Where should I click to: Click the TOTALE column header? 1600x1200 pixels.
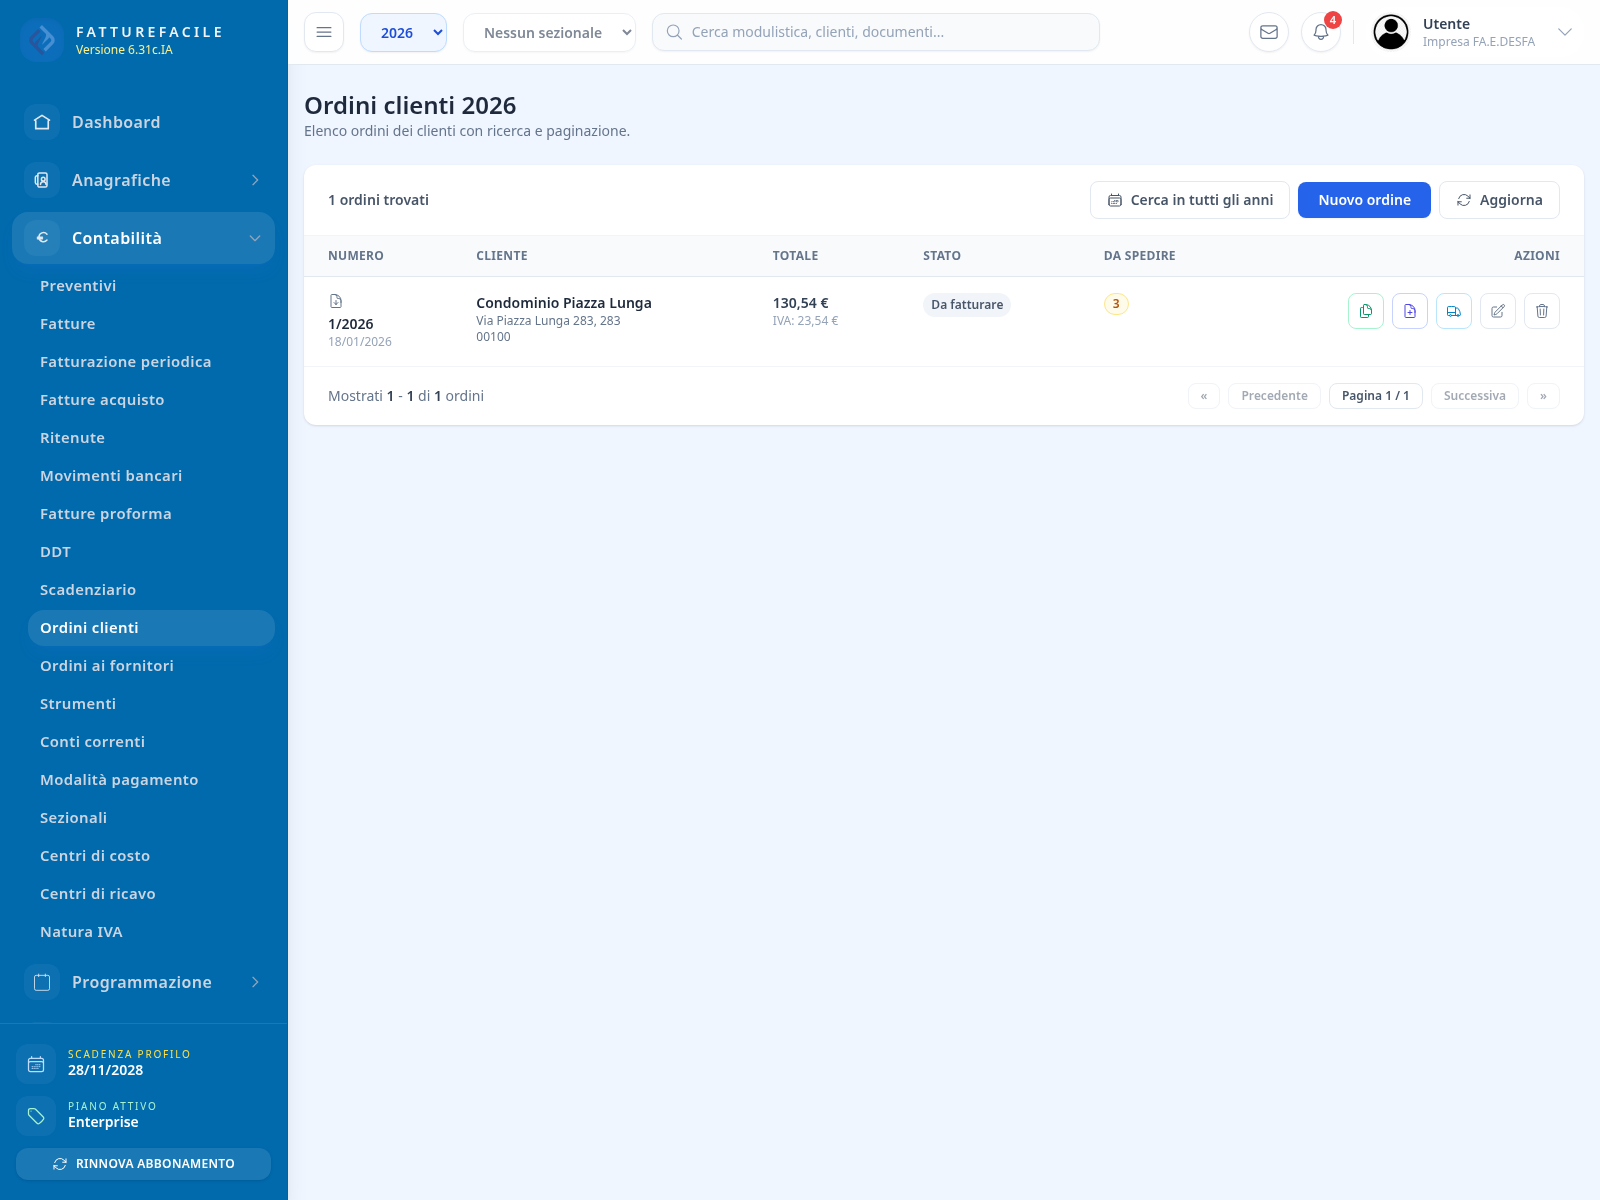click(795, 256)
